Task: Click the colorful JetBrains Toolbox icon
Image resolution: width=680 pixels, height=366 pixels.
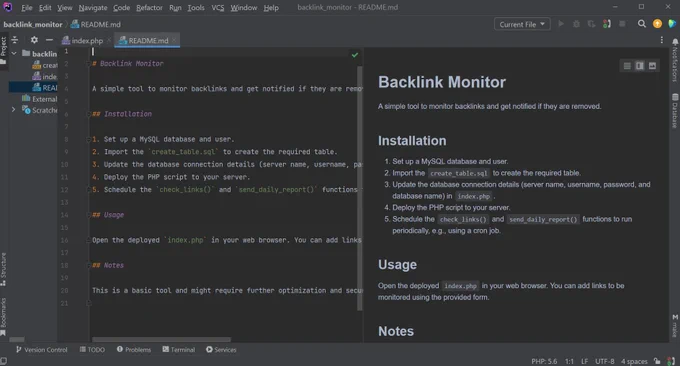Action: [x=672, y=24]
